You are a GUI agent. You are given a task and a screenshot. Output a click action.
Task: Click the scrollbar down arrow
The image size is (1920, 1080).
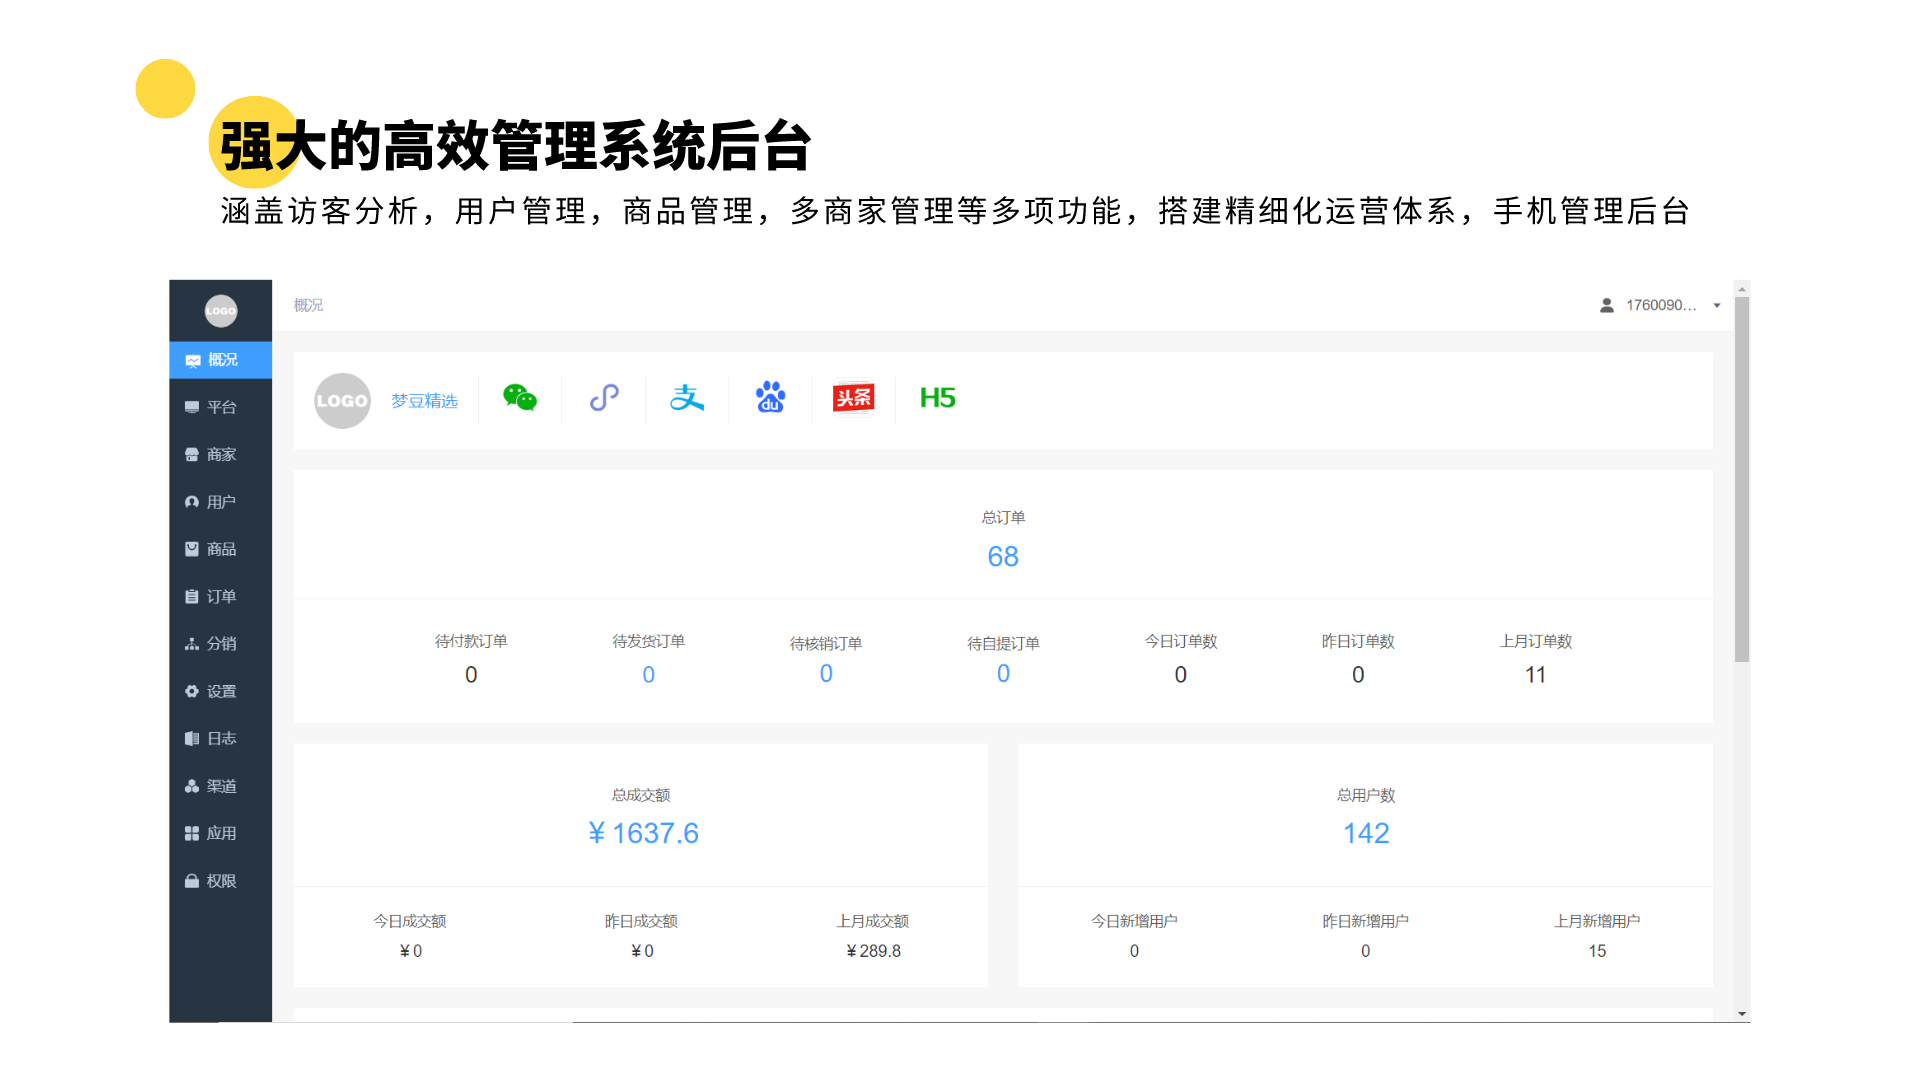[x=1742, y=1014]
